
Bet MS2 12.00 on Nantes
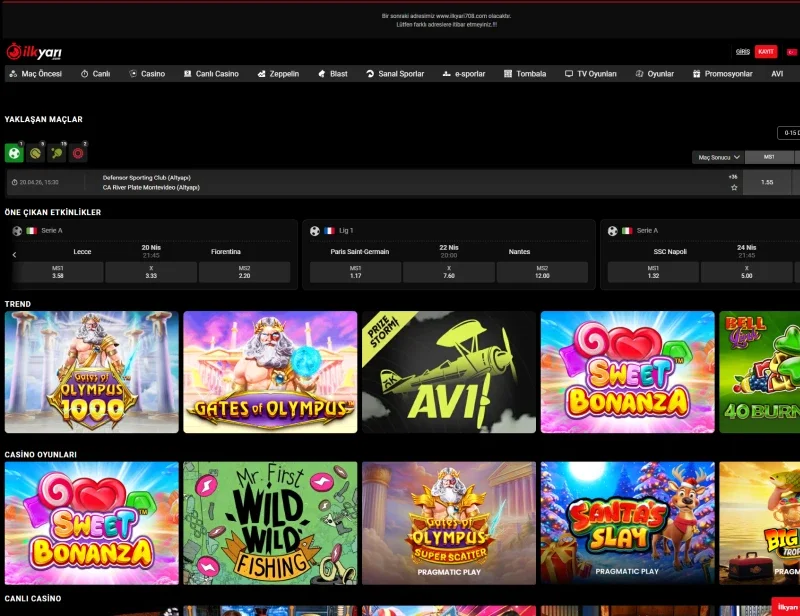542,272
